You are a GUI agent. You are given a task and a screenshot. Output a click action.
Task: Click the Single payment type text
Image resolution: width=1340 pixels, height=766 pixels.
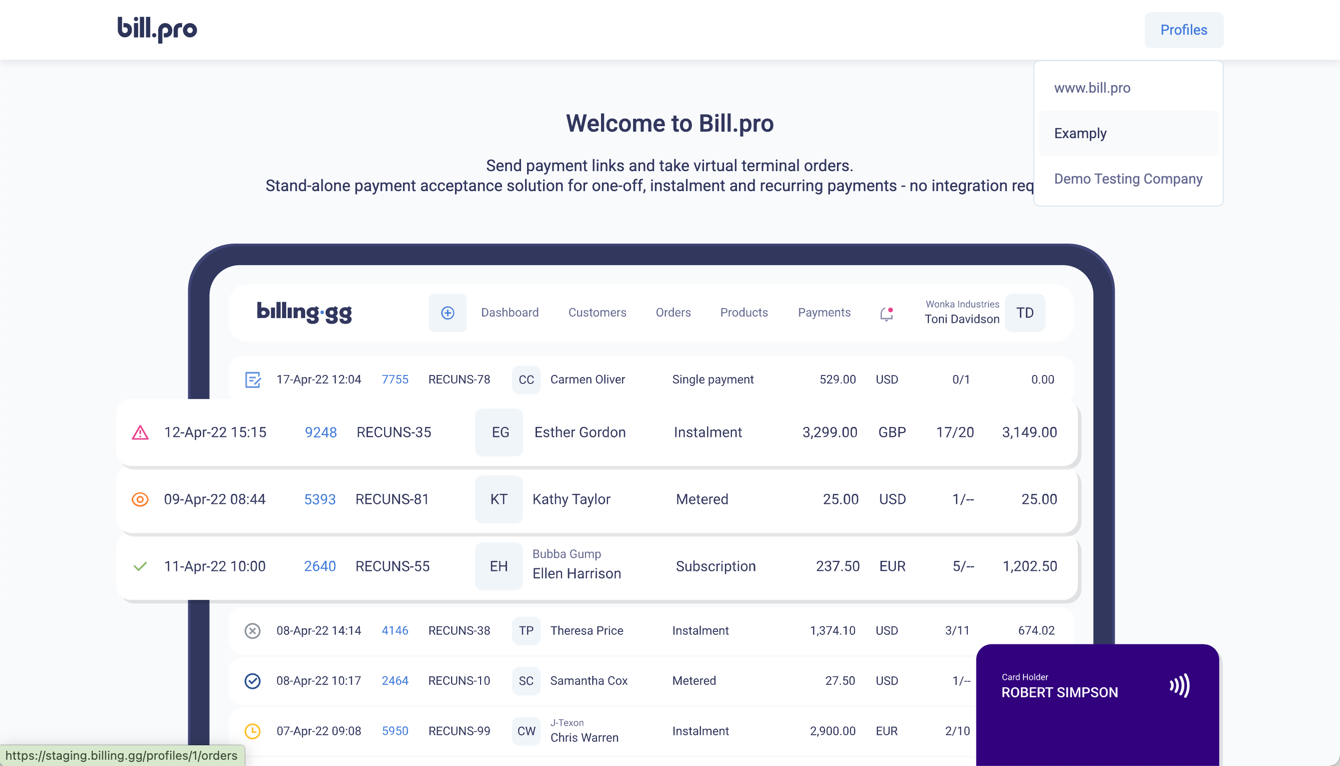pos(713,380)
